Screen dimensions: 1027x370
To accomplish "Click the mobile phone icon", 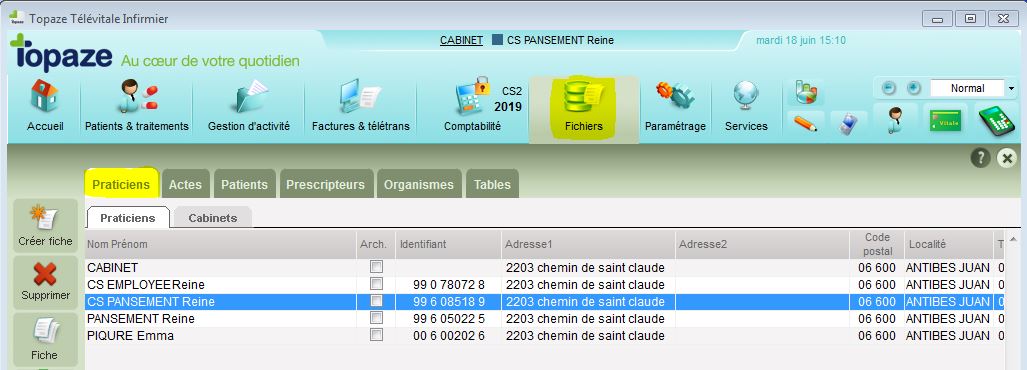I will 849,122.
